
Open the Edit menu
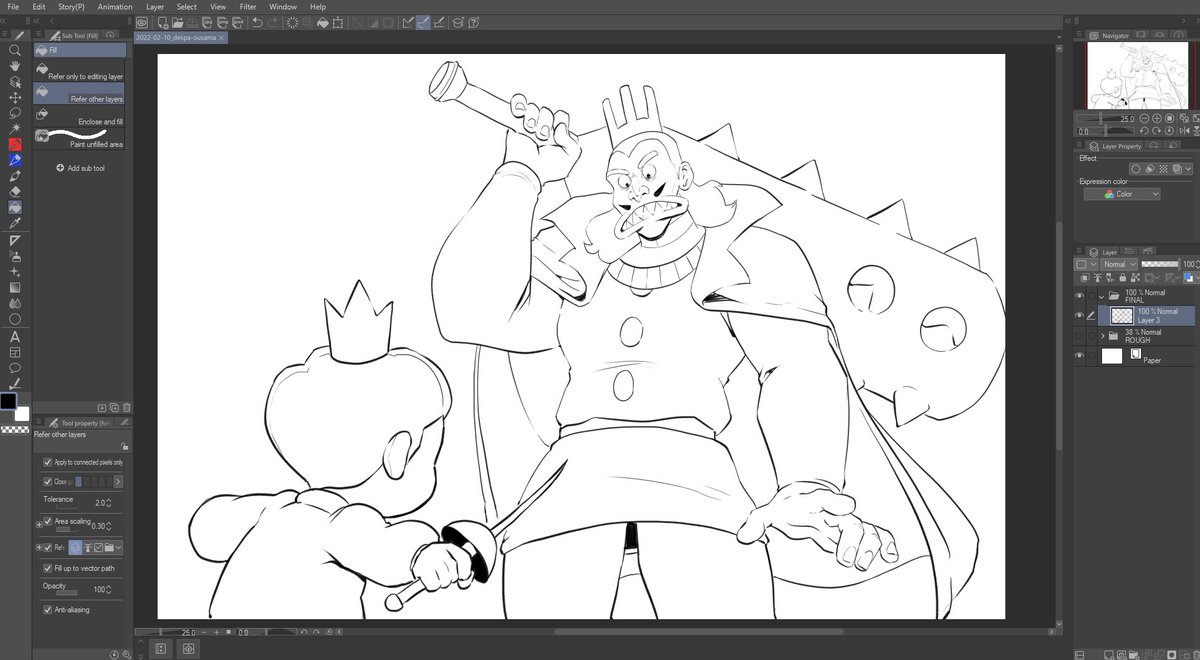[39, 6]
